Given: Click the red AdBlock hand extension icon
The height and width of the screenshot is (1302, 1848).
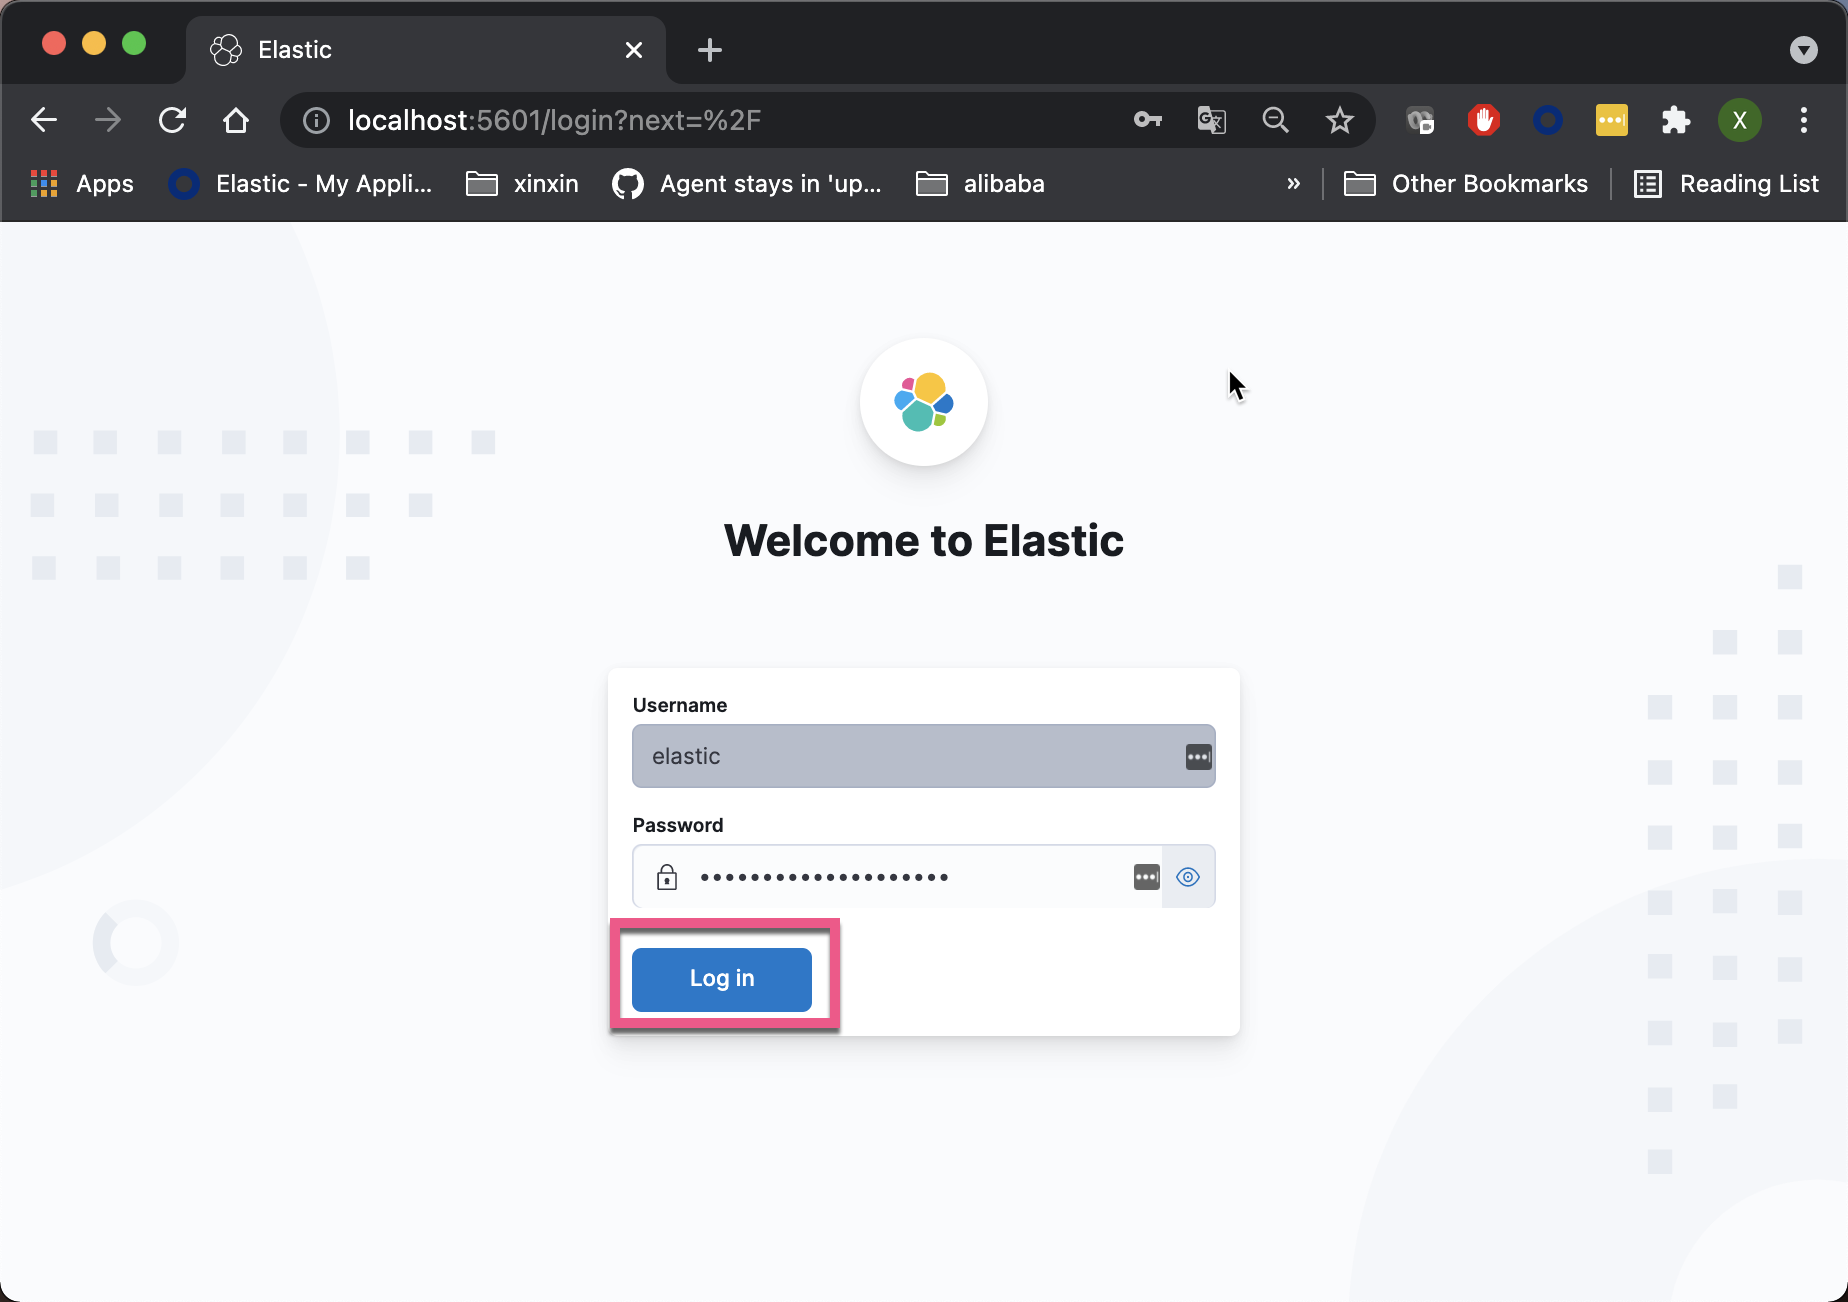Looking at the screenshot, I should 1483,120.
